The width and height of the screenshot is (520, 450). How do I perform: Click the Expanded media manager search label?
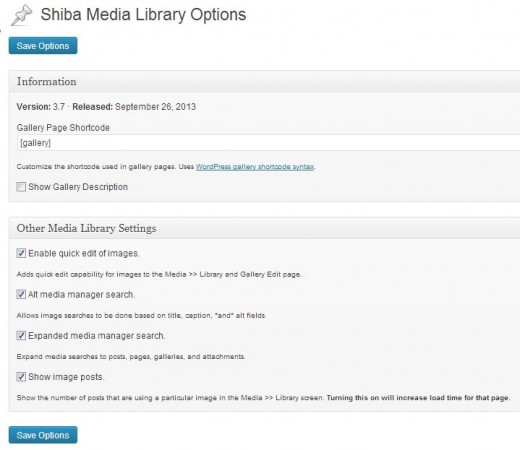click(x=97, y=336)
